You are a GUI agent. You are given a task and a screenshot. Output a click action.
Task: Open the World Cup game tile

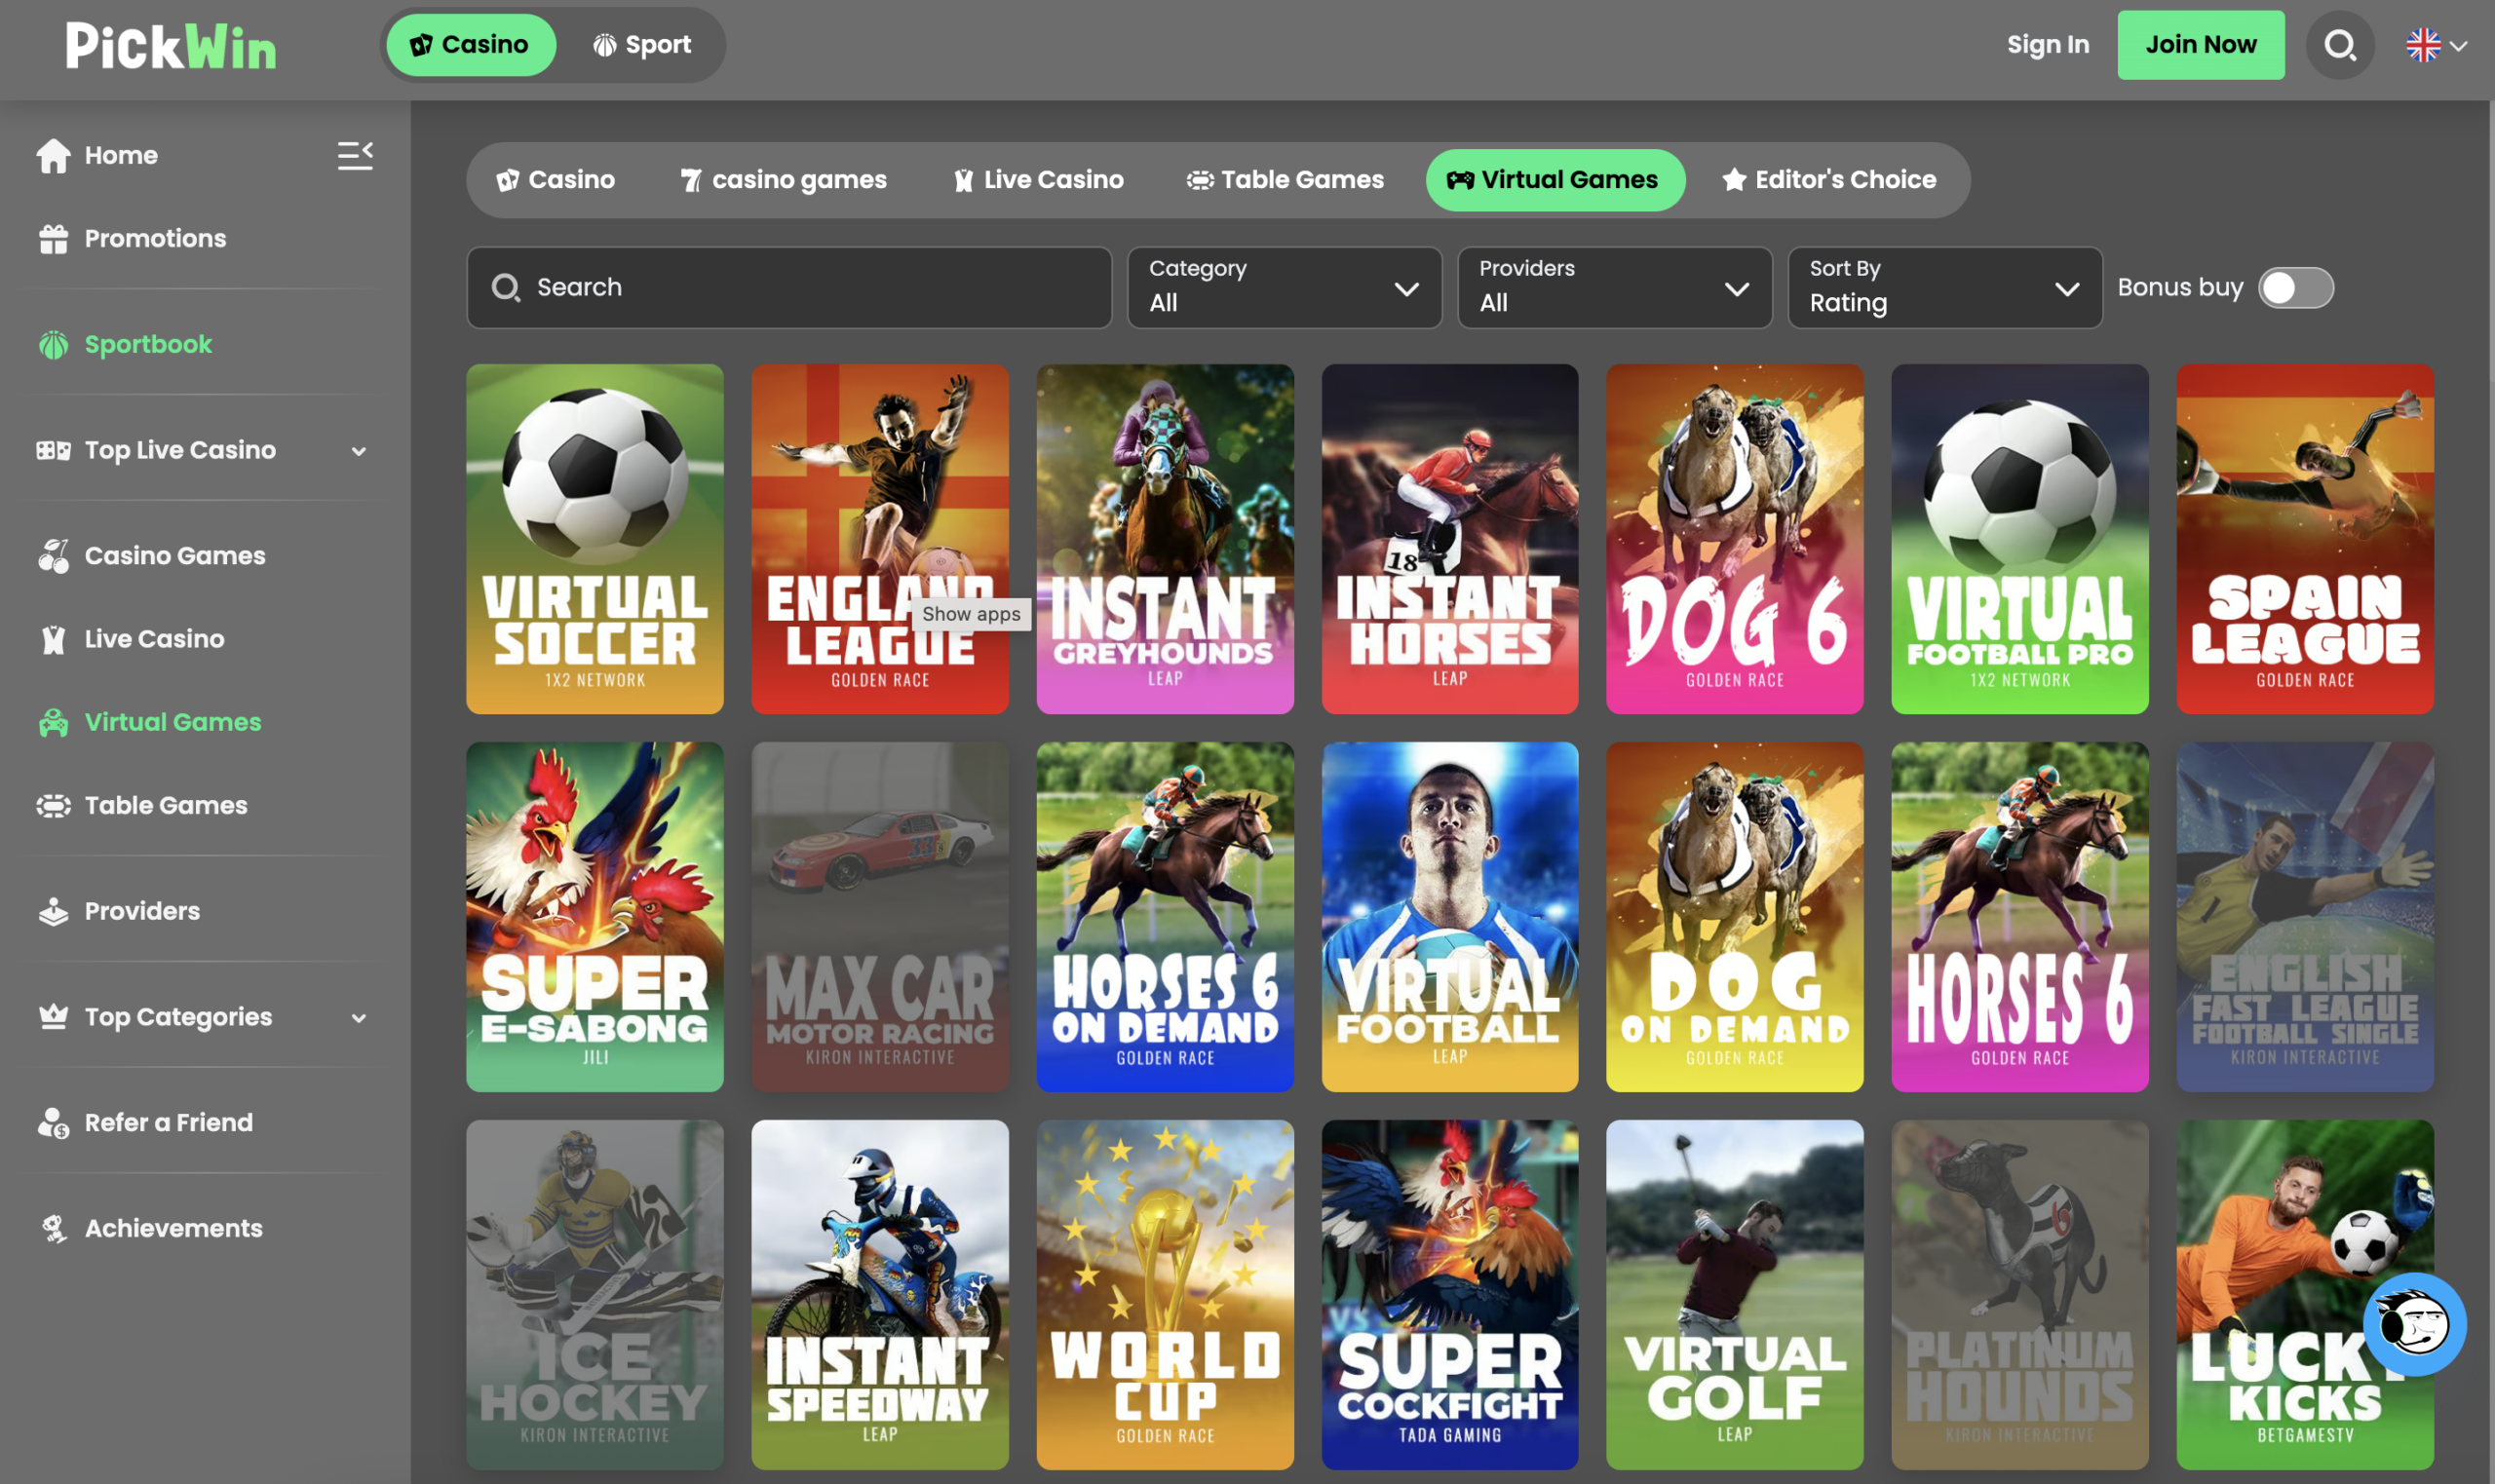pos(1165,1295)
